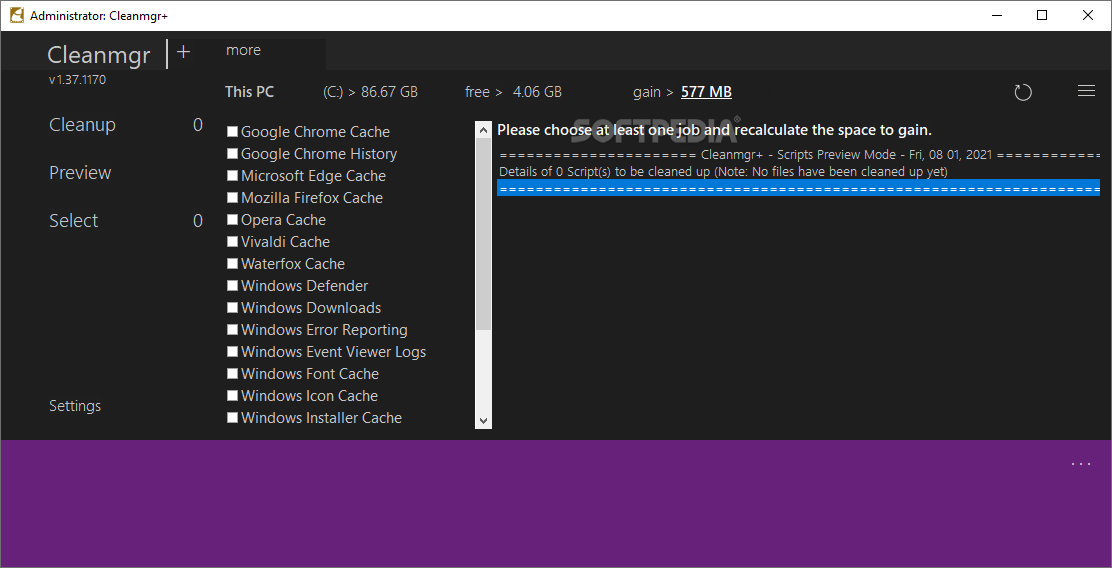Select the Opera Cache checkbox

pyautogui.click(x=232, y=219)
